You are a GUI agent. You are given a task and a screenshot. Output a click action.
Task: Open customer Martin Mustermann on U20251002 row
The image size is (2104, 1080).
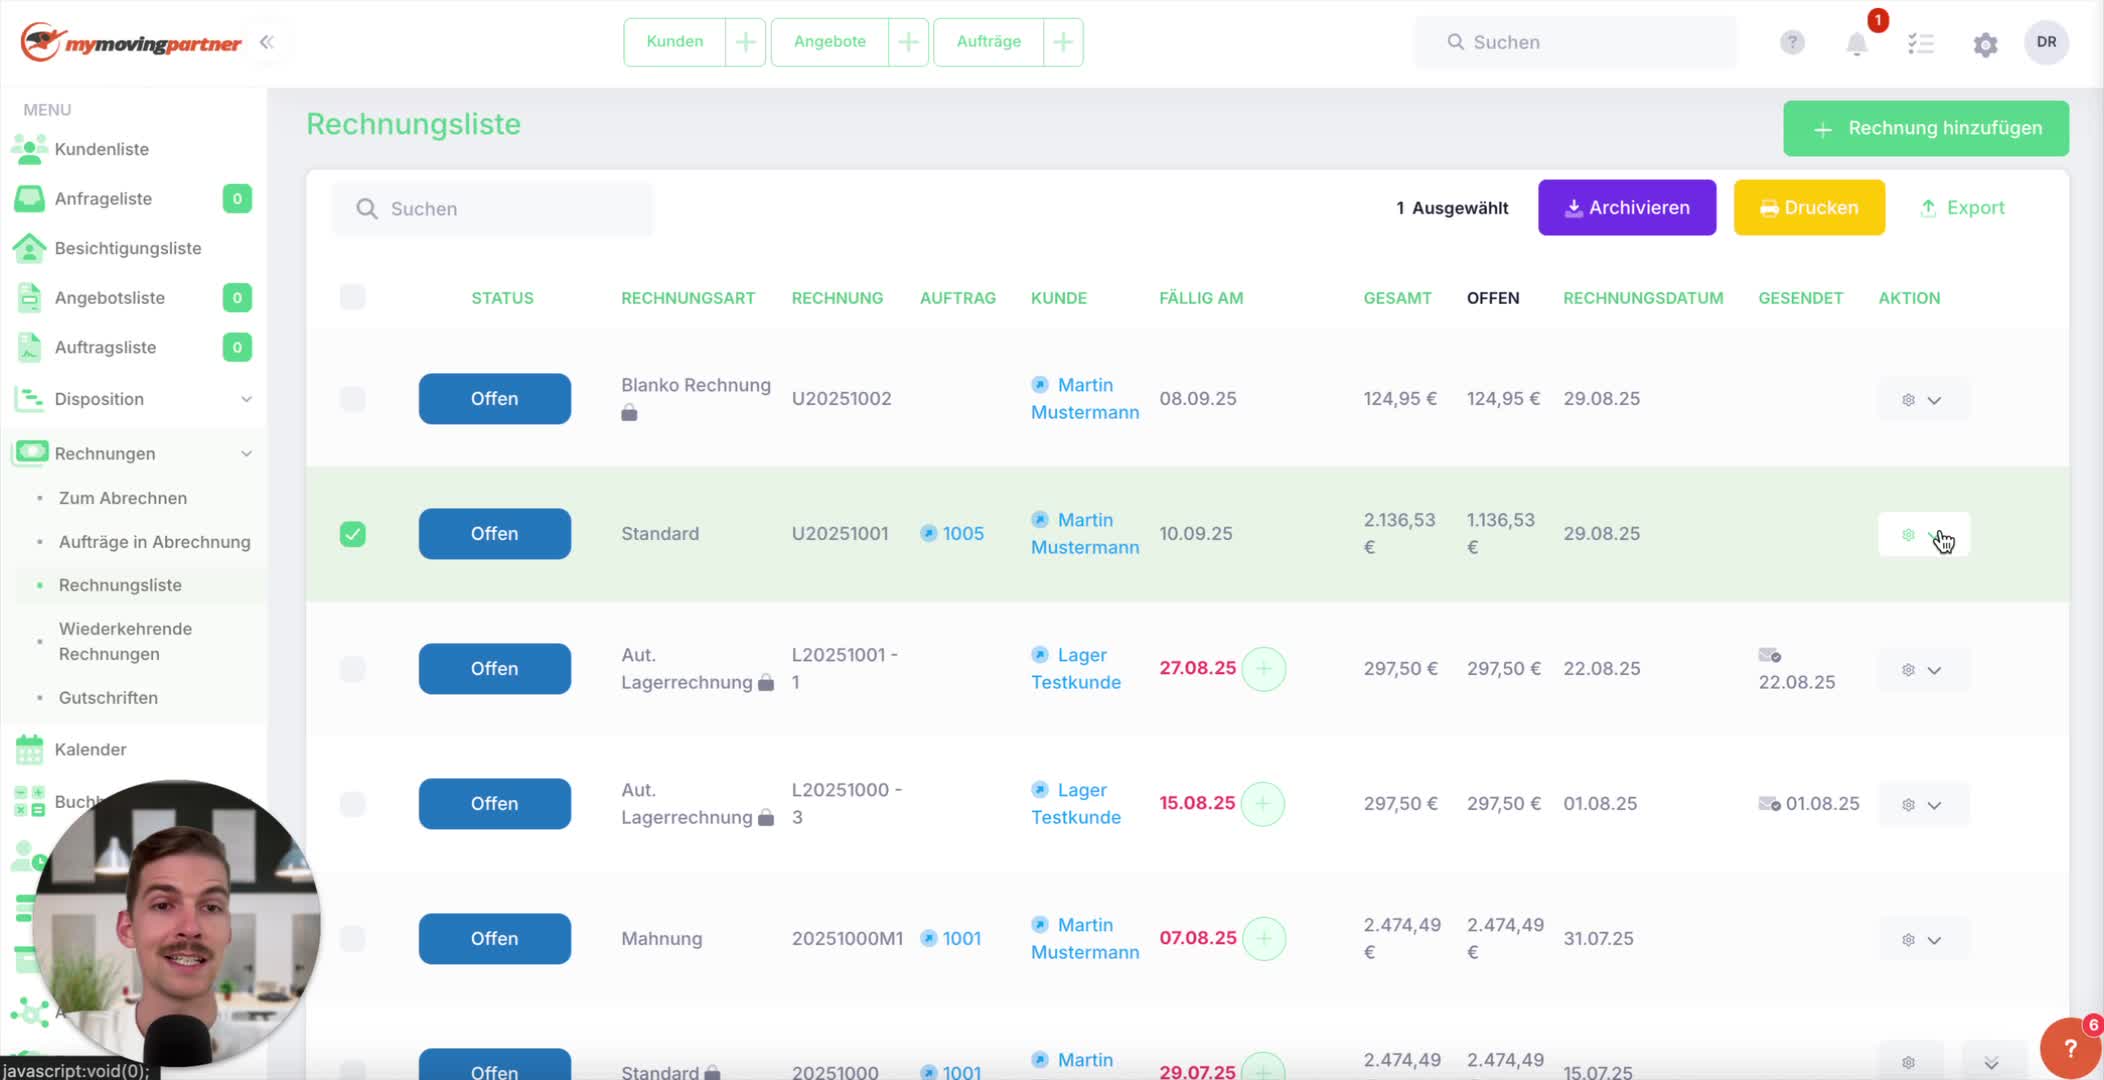pyautogui.click(x=1085, y=398)
